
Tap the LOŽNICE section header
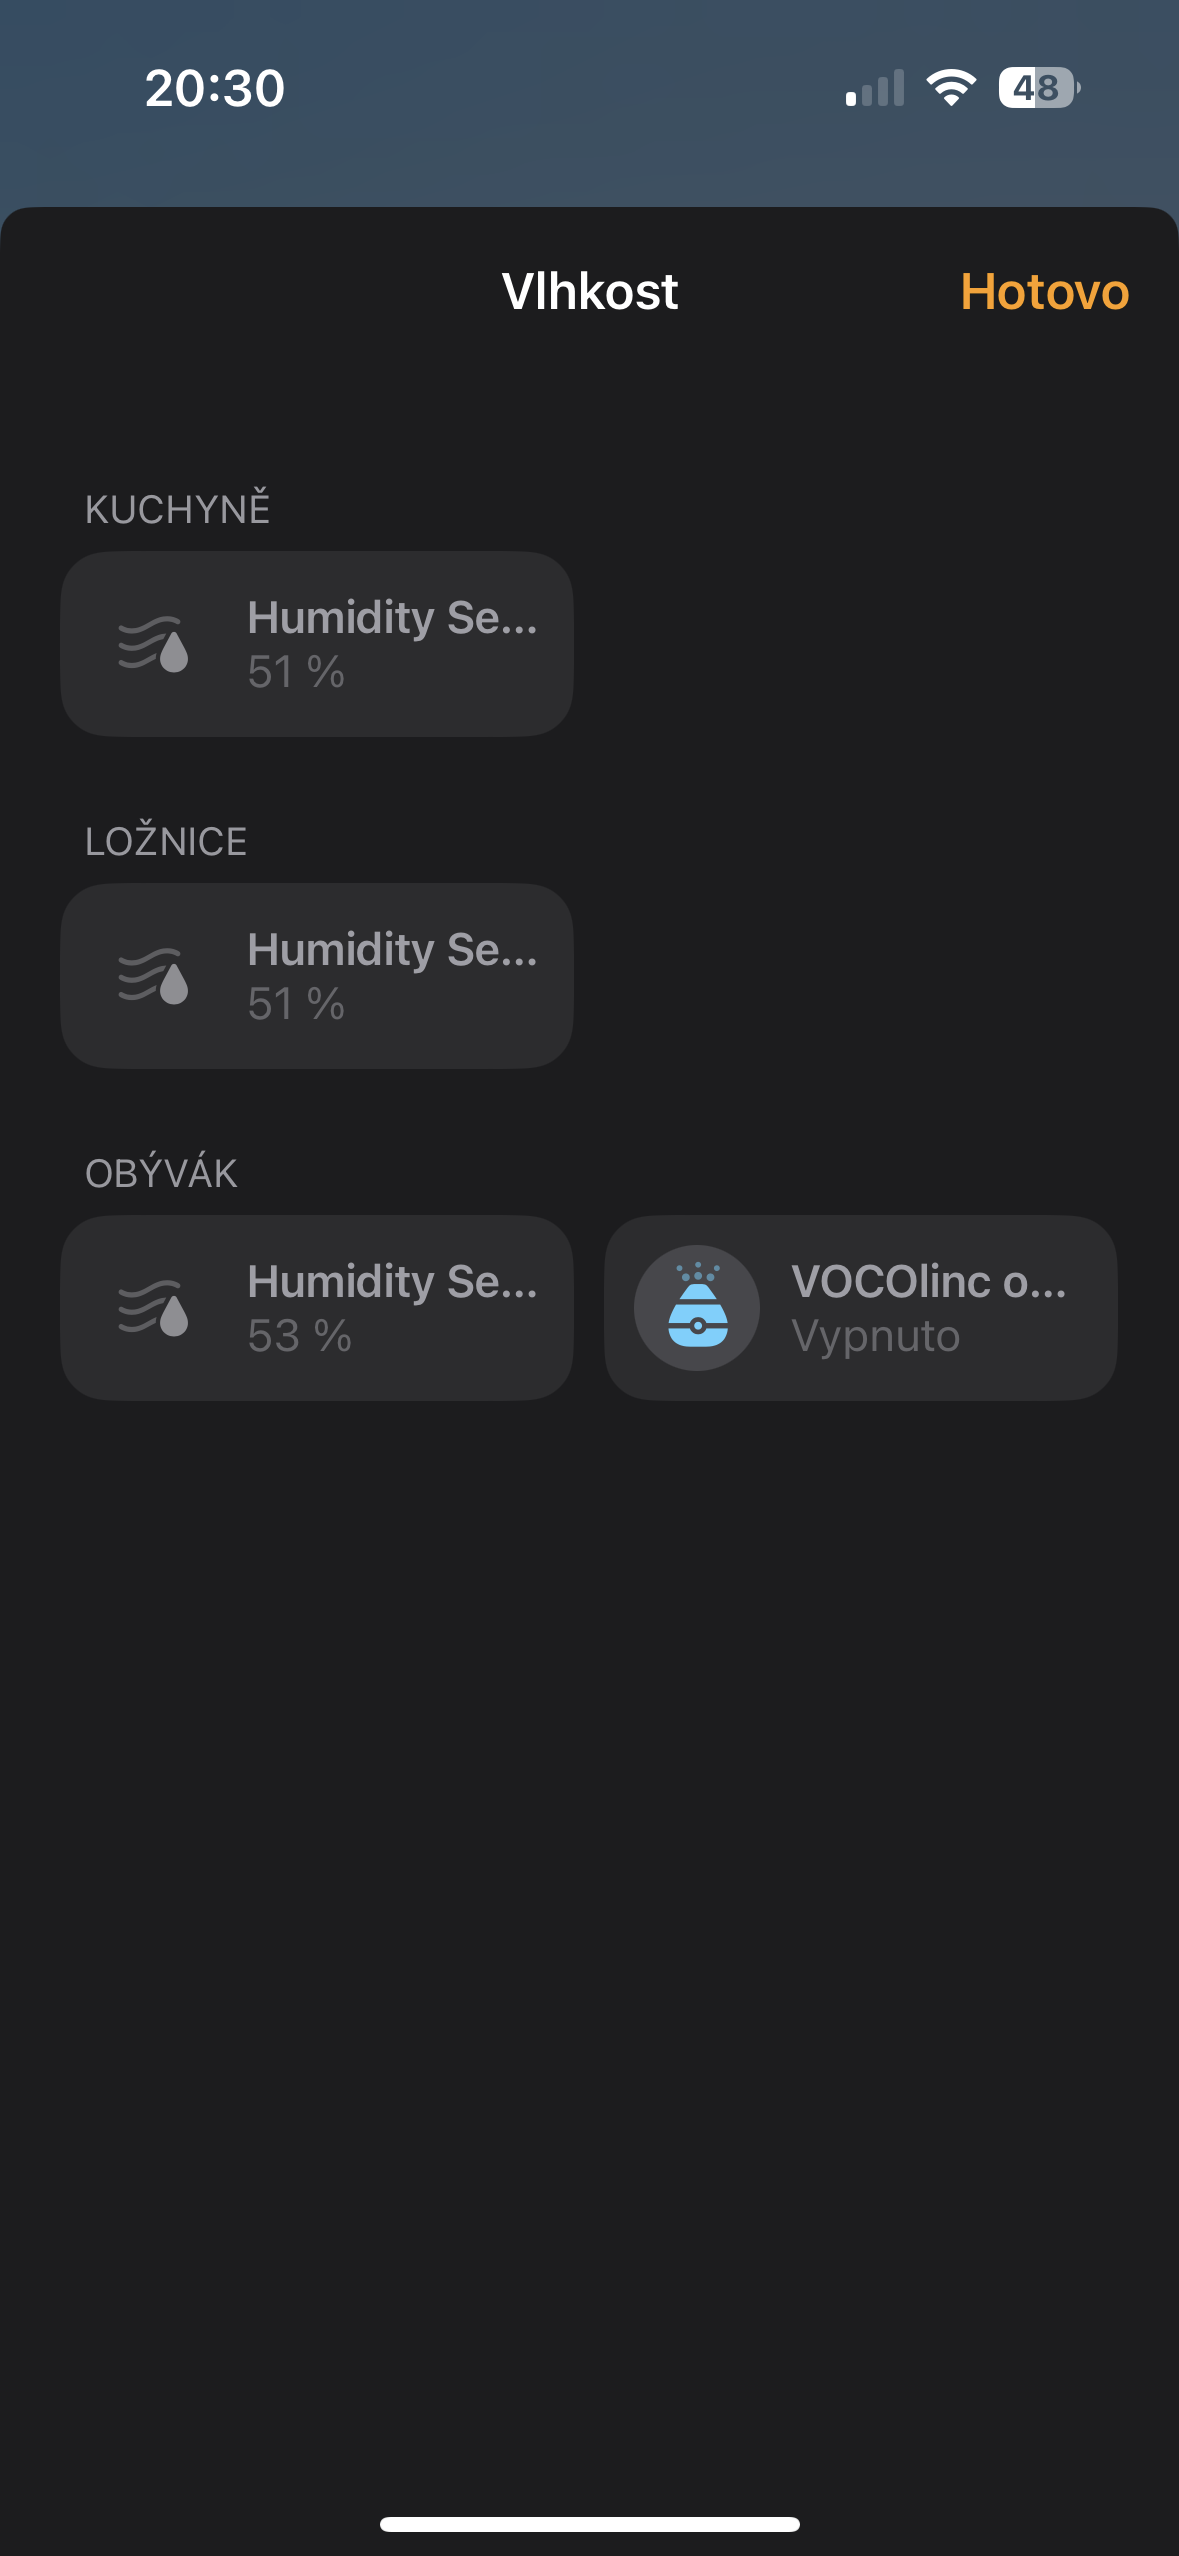tap(166, 842)
